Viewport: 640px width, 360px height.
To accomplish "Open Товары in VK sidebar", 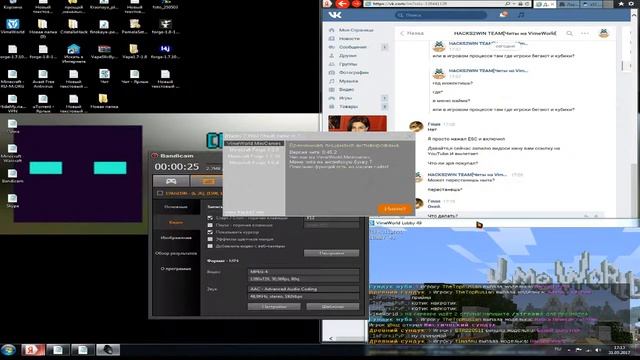I will tap(348, 107).
